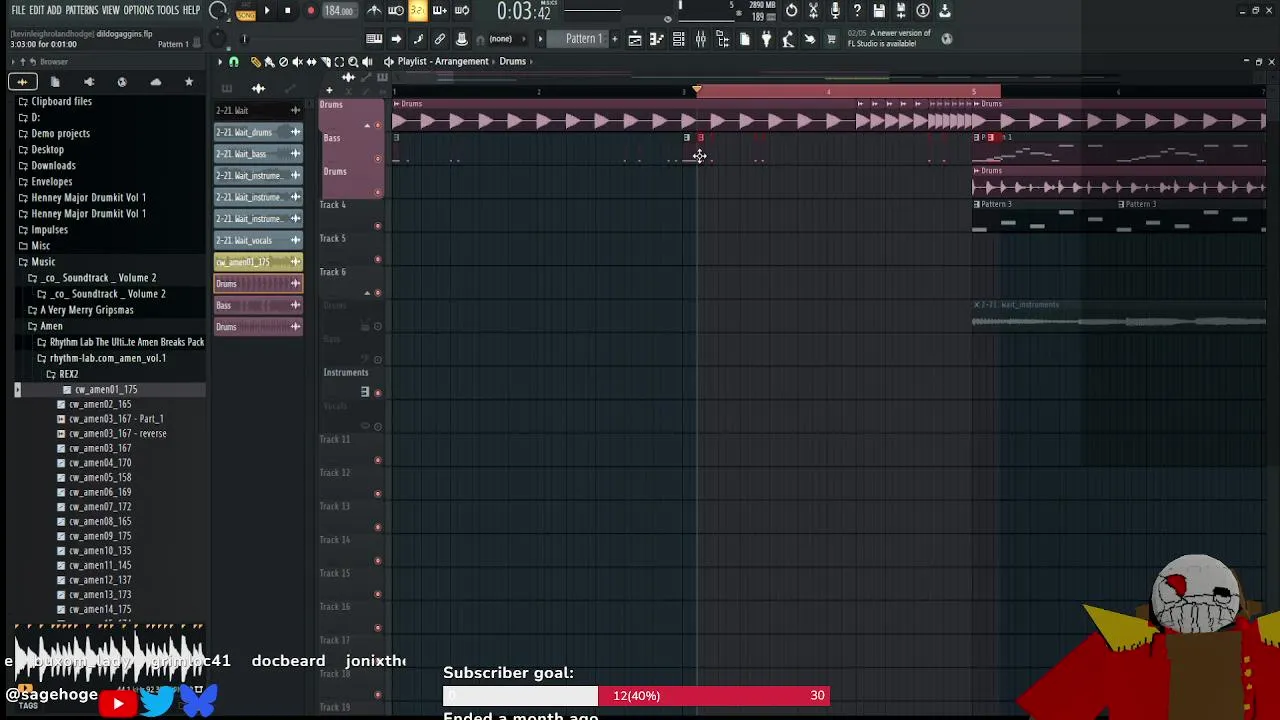
Task: Toggle overdub blend recording icon
Action: (x=440, y=11)
